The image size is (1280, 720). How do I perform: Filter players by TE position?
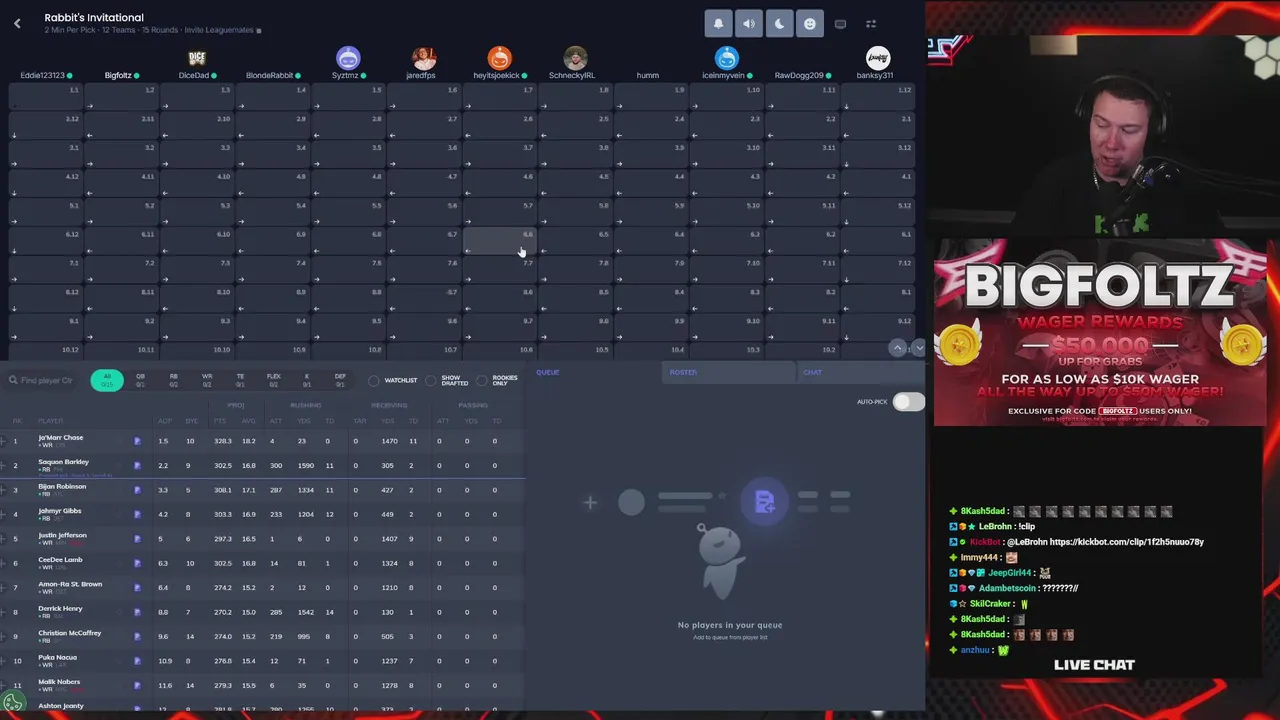pos(240,380)
